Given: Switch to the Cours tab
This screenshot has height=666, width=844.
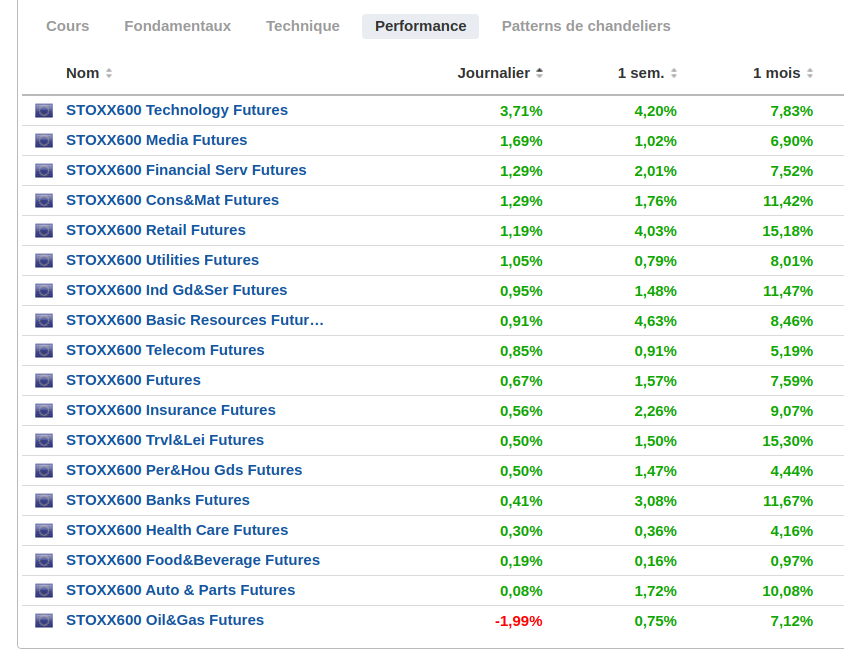Looking at the screenshot, I should tap(67, 26).
